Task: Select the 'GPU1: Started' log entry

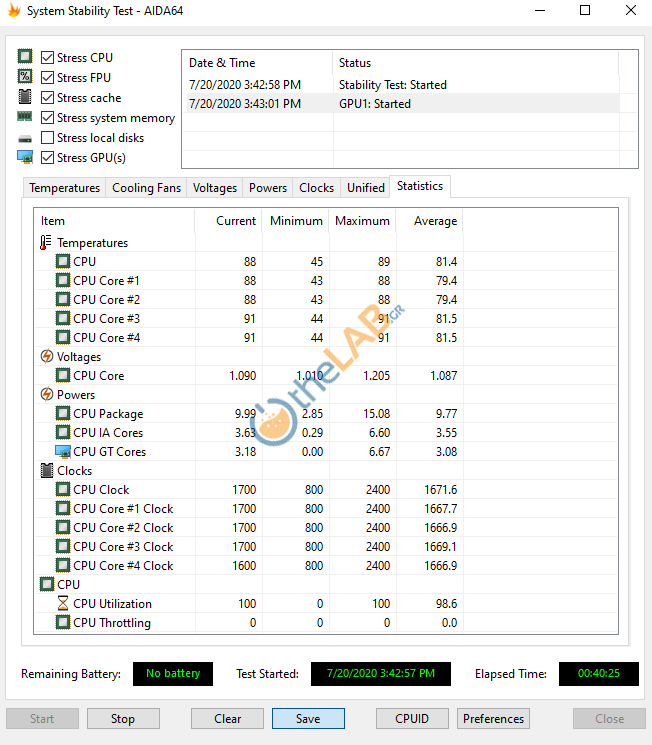Action: coord(401,104)
